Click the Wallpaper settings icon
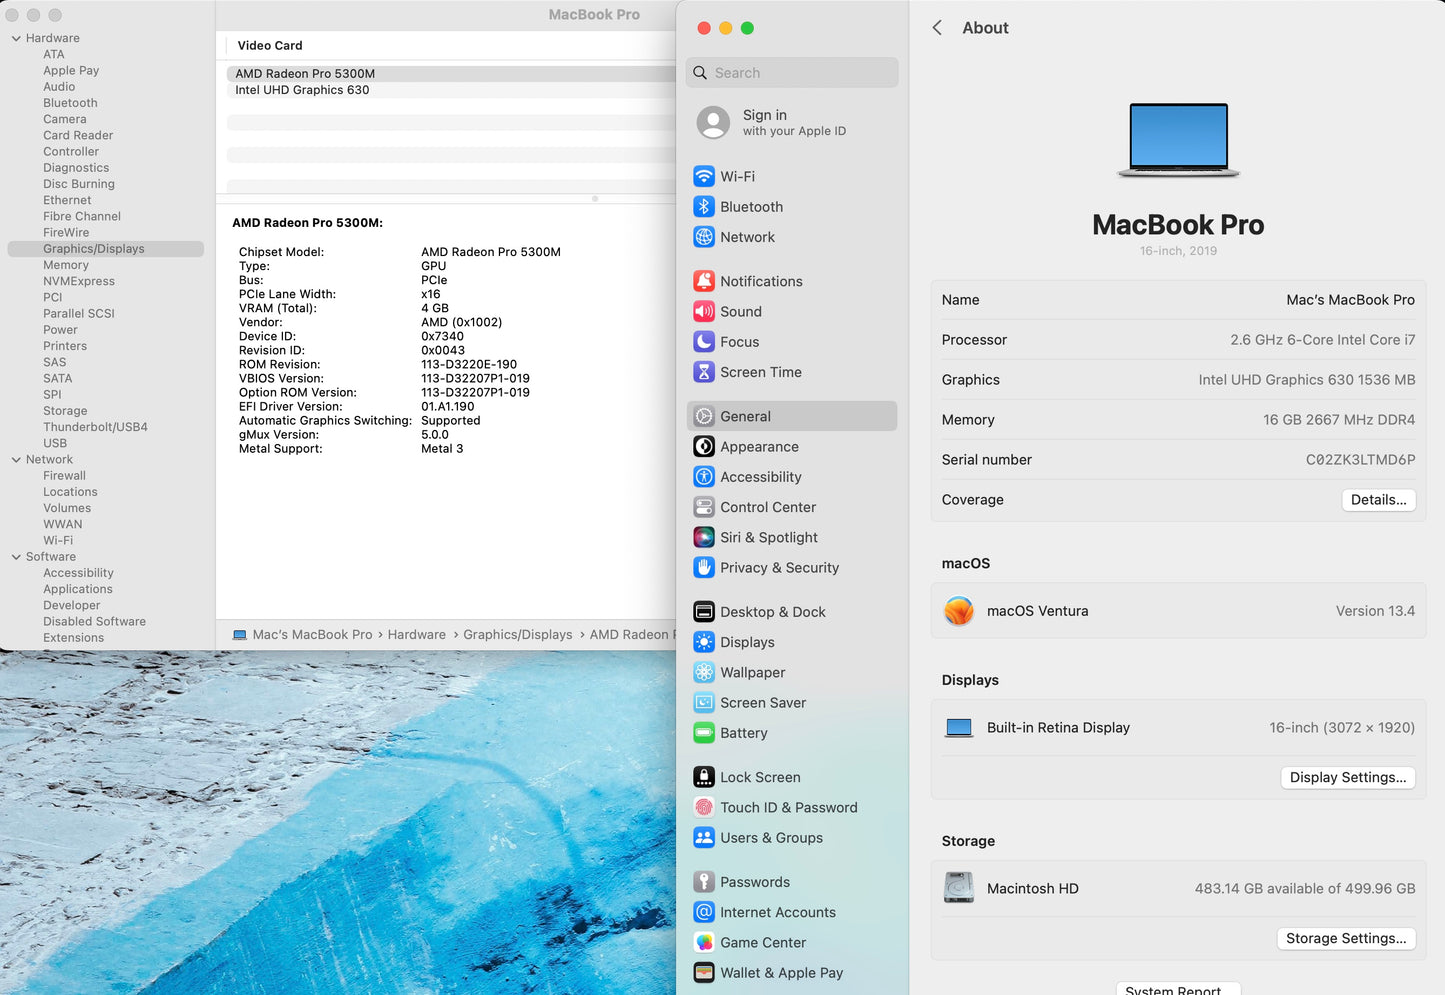The image size is (1445, 995). pos(704,673)
